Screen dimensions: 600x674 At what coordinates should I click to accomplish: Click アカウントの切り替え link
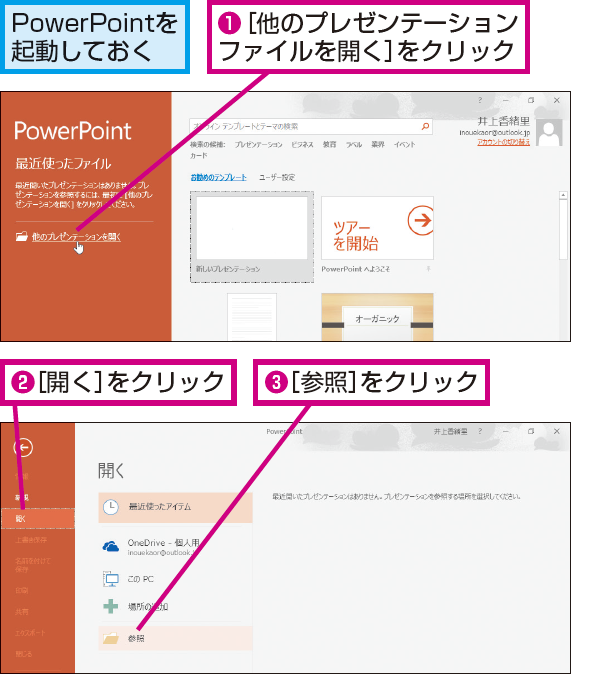pyautogui.click(x=503, y=142)
